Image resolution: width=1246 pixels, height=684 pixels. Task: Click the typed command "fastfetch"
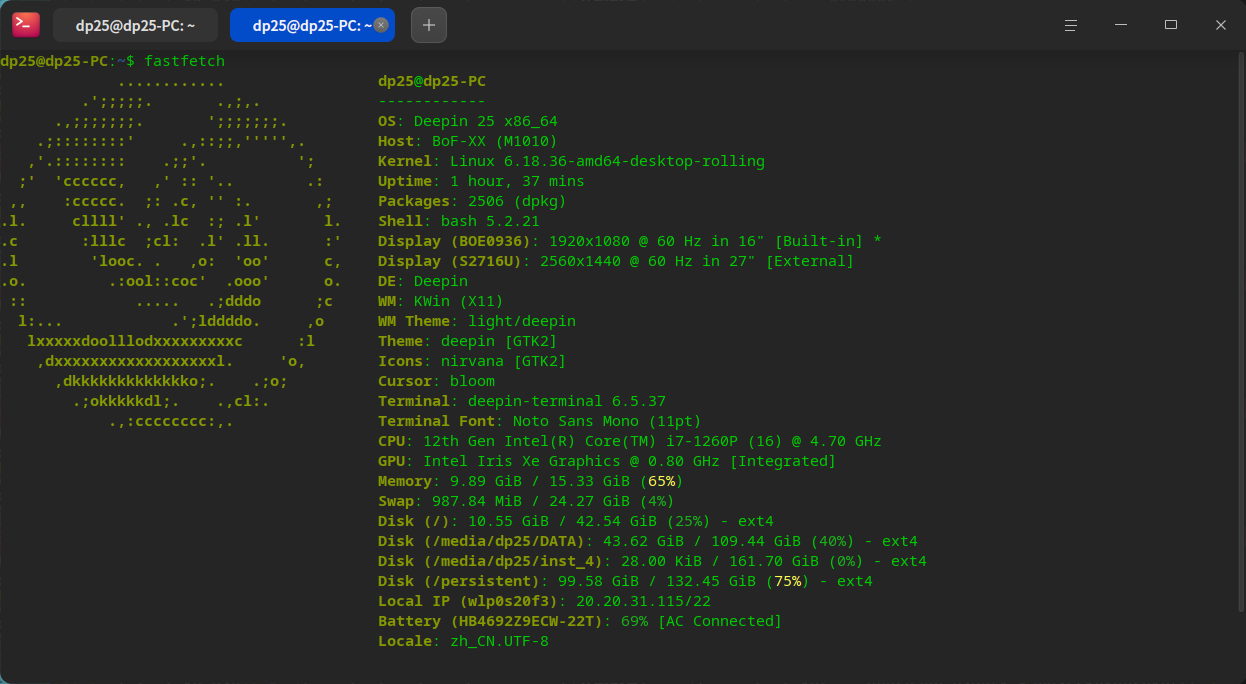point(184,61)
